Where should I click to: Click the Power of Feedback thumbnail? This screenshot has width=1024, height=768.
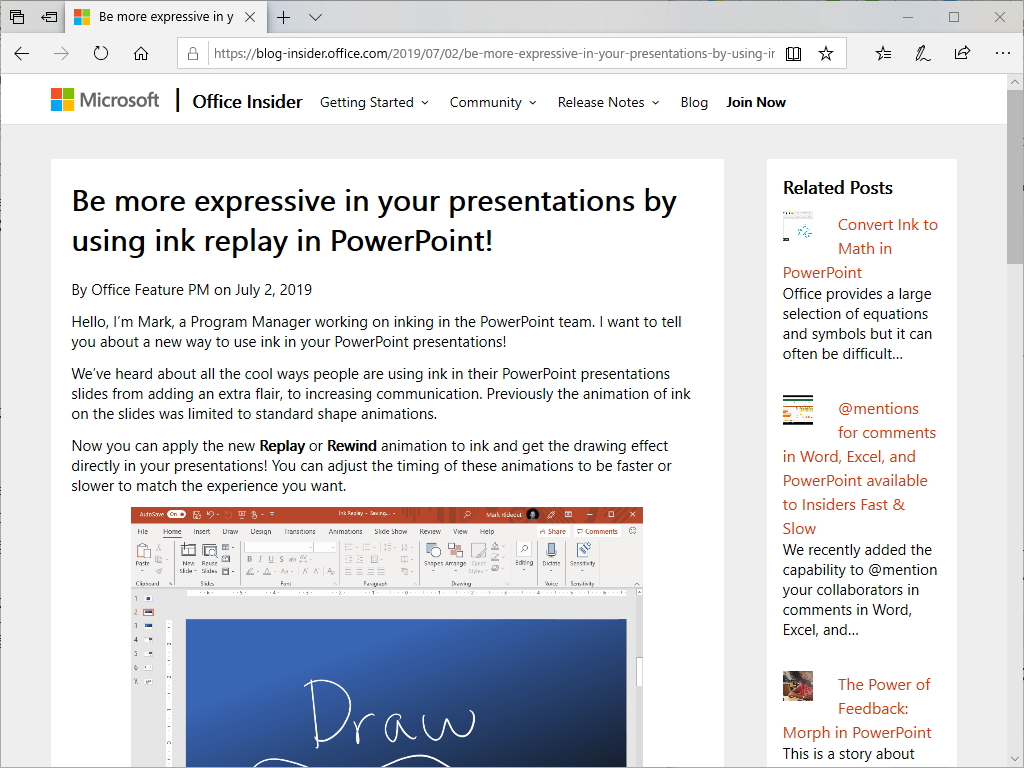(x=798, y=686)
